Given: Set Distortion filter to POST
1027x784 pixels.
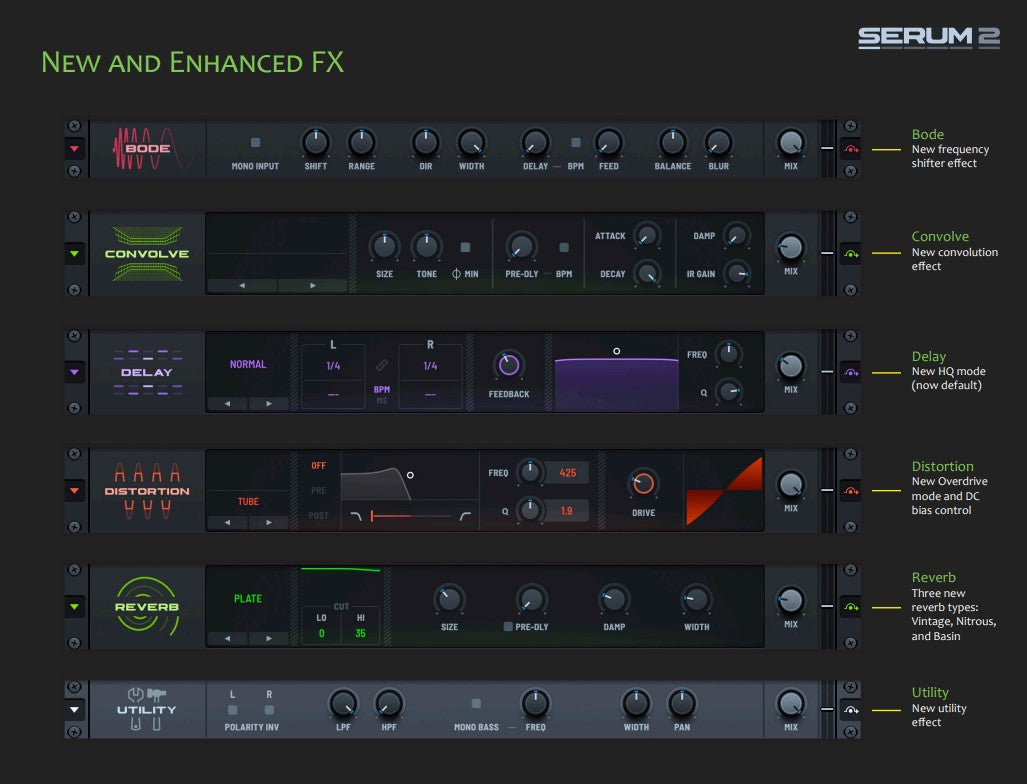Looking at the screenshot, I should [318, 515].
